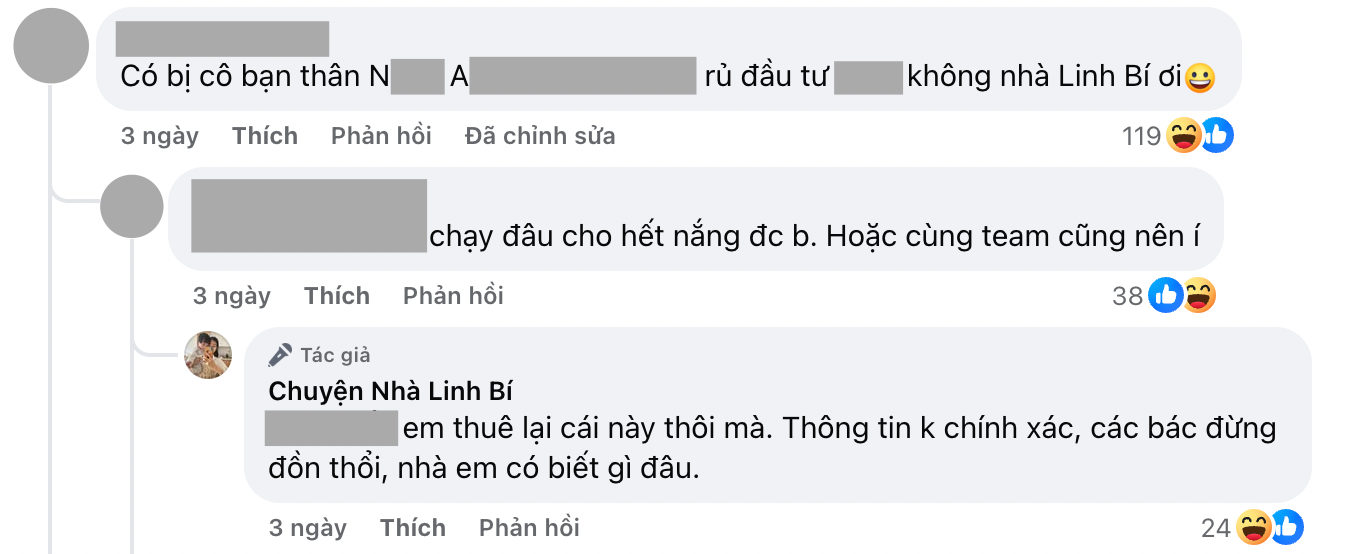Click the pencil icon beside "Tác giả"
Image resolution: width=1348 pixels, height=554 pixels.
(x=281, y=355)
